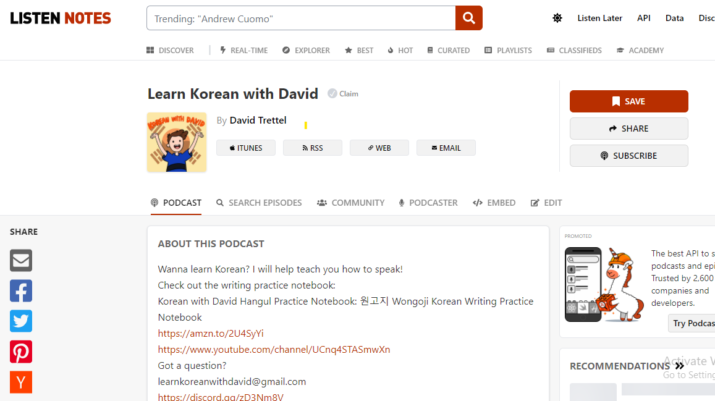Share via email envelope icon
This screenshot has height=401, width=715.
21,260
